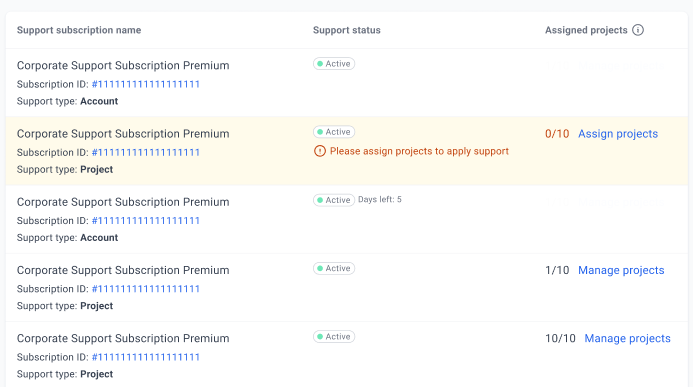Image resolution: width=693 pixels, height=387 pixels.
Task: Click 'Support type: Project' in the 10/10 row
Action: click(65, 374)
